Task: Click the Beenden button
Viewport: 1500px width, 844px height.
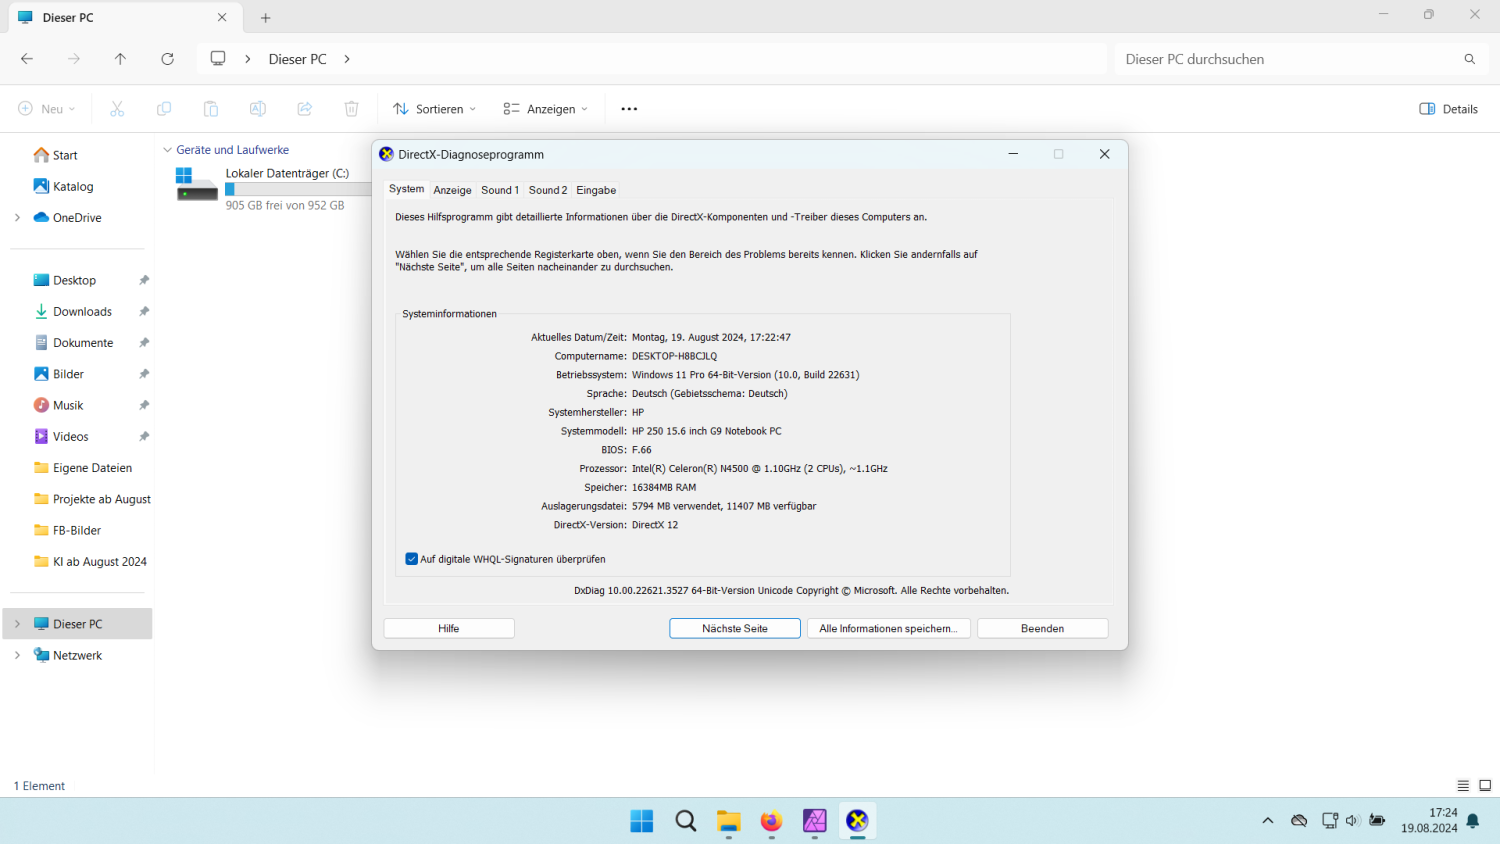Action: 1042,628
